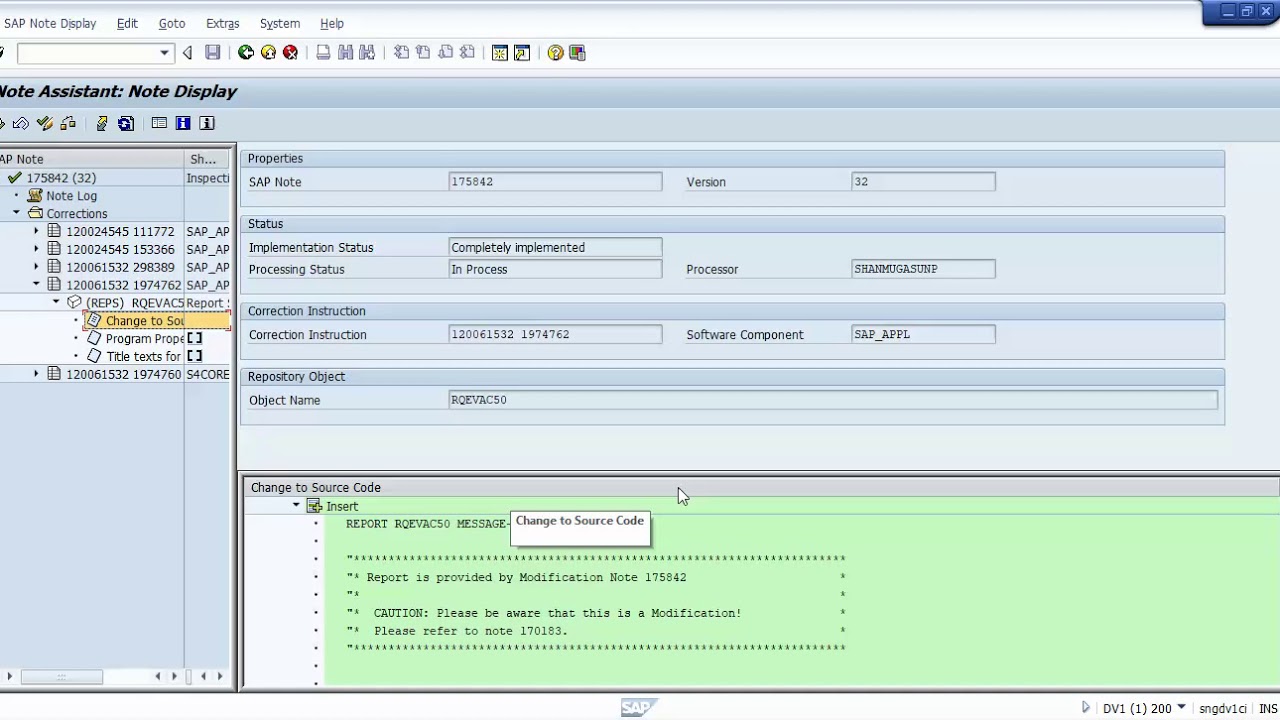Screen dimensions: 1280x720
Task: Open the Extras menu
Action: [x=222, y=23]
